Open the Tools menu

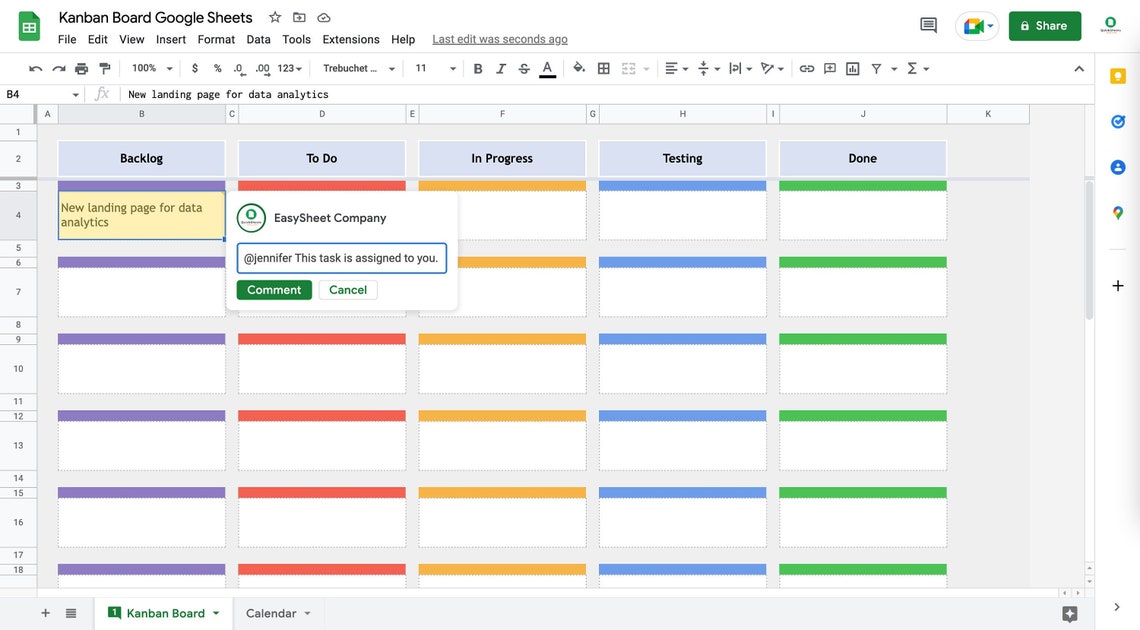(296, 39)
